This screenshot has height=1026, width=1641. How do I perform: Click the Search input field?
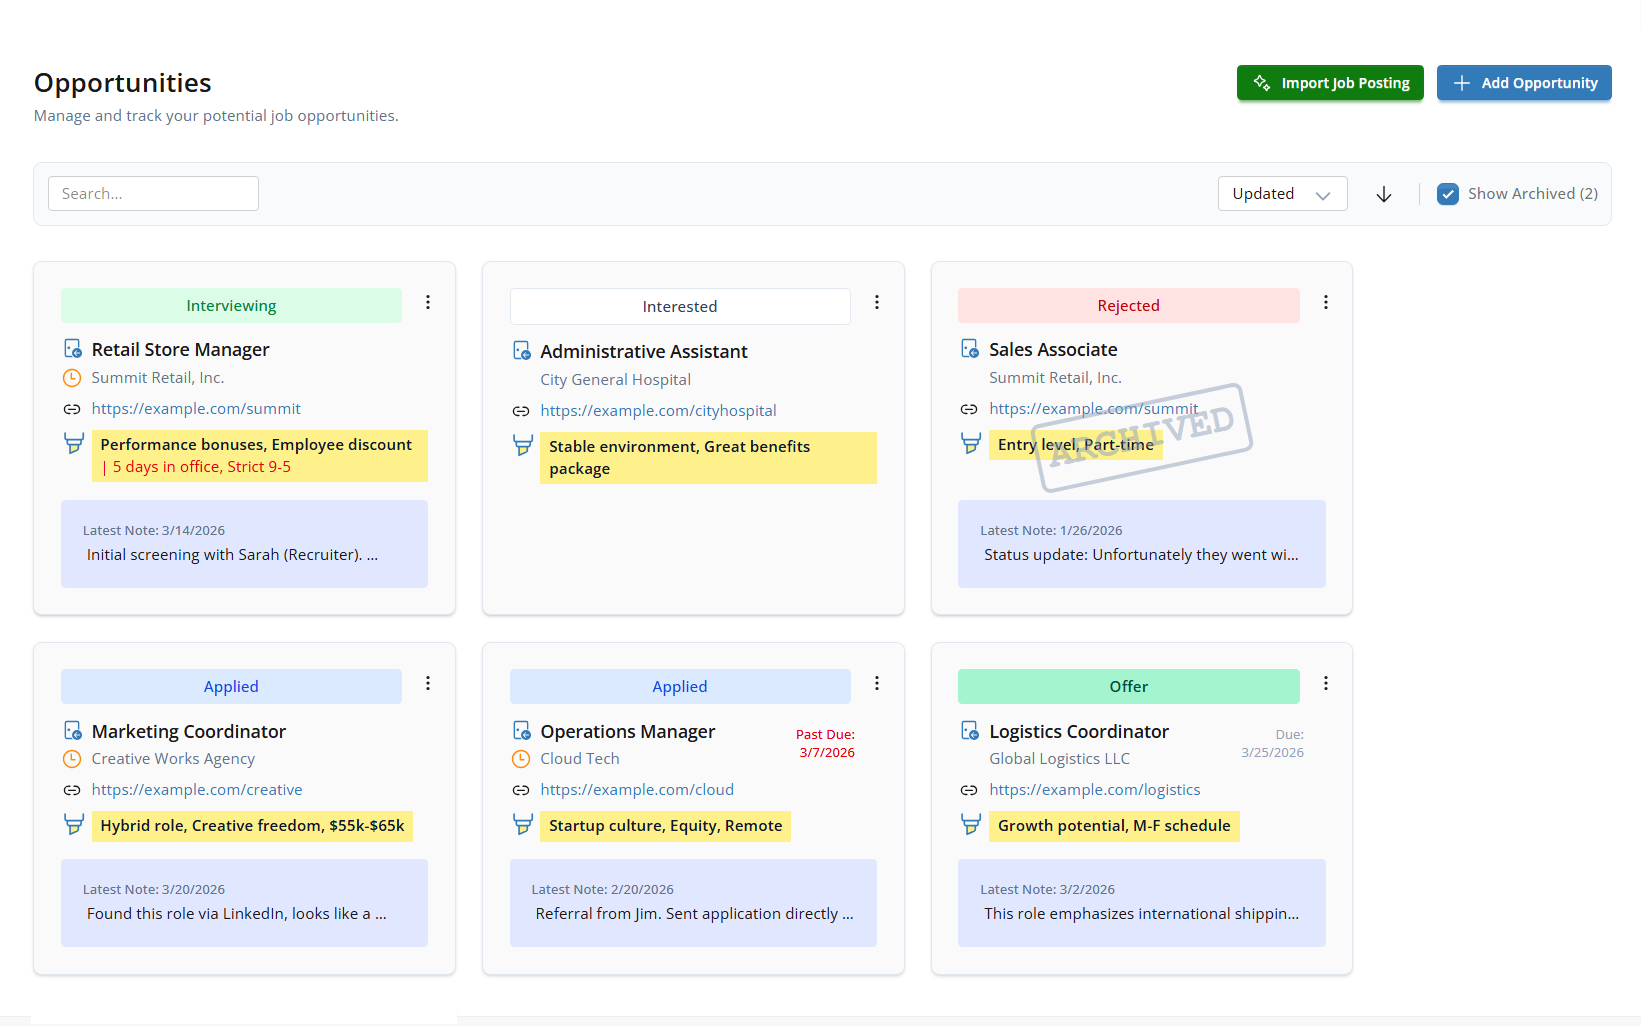click(153, 194)
